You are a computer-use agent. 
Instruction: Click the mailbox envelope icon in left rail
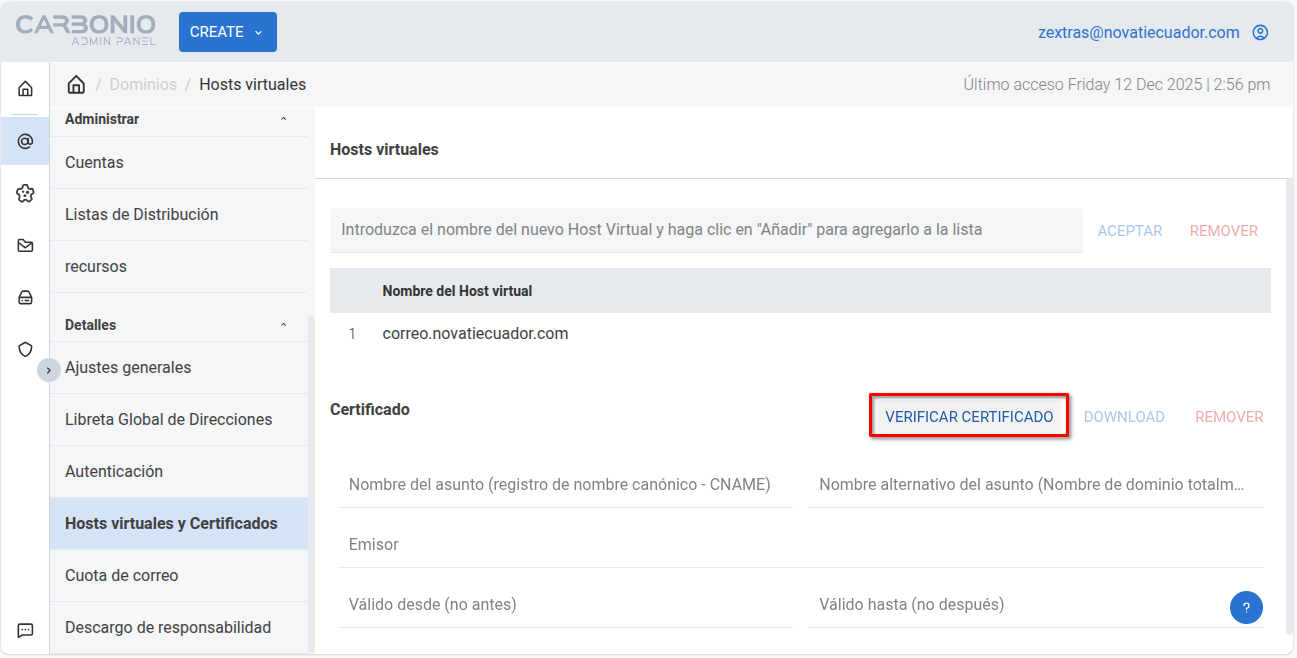point(25,245)
